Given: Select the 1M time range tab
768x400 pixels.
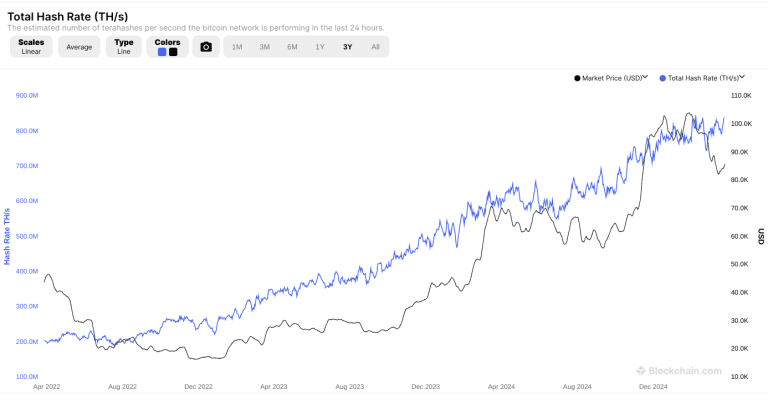Looking at the screenshot, I should pos(237,47).
